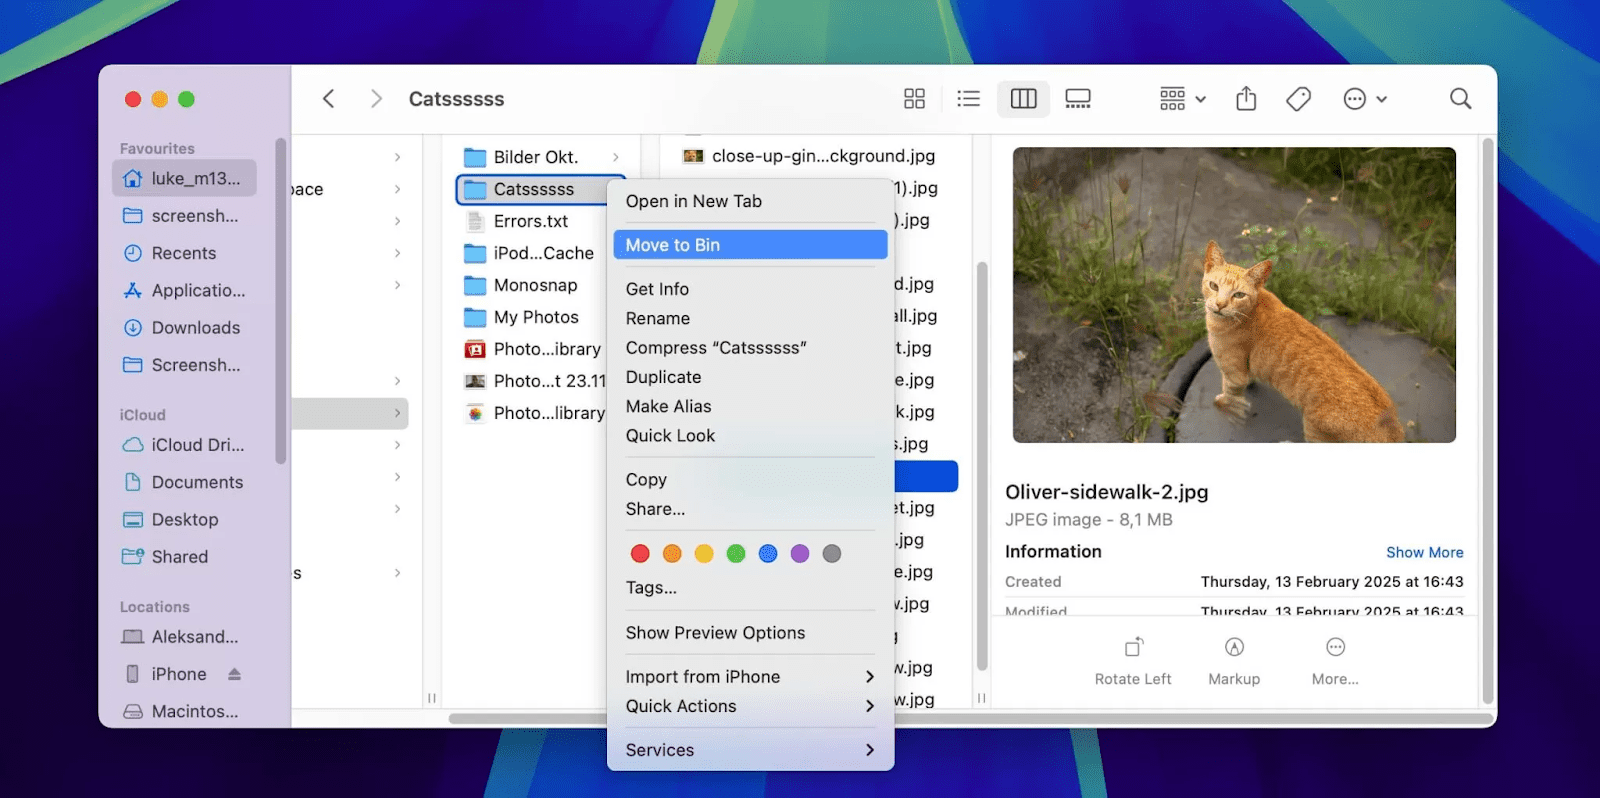Apply the red tag color

pos(640,554)
